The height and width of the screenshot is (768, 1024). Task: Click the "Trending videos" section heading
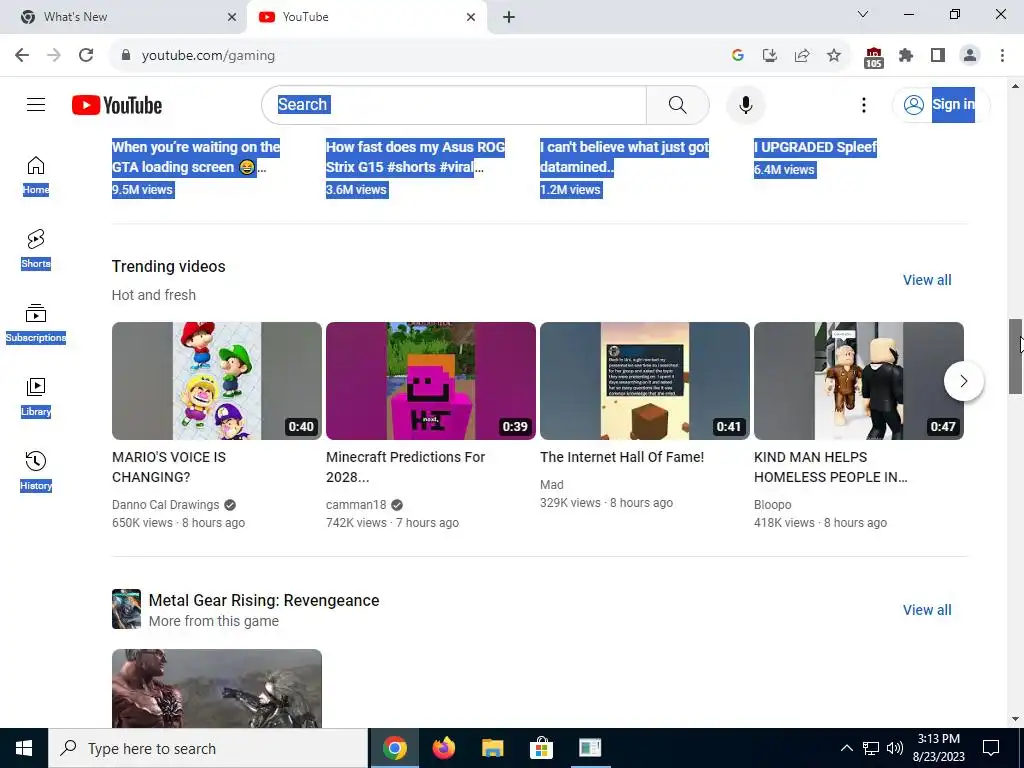[x=168, y=266]
